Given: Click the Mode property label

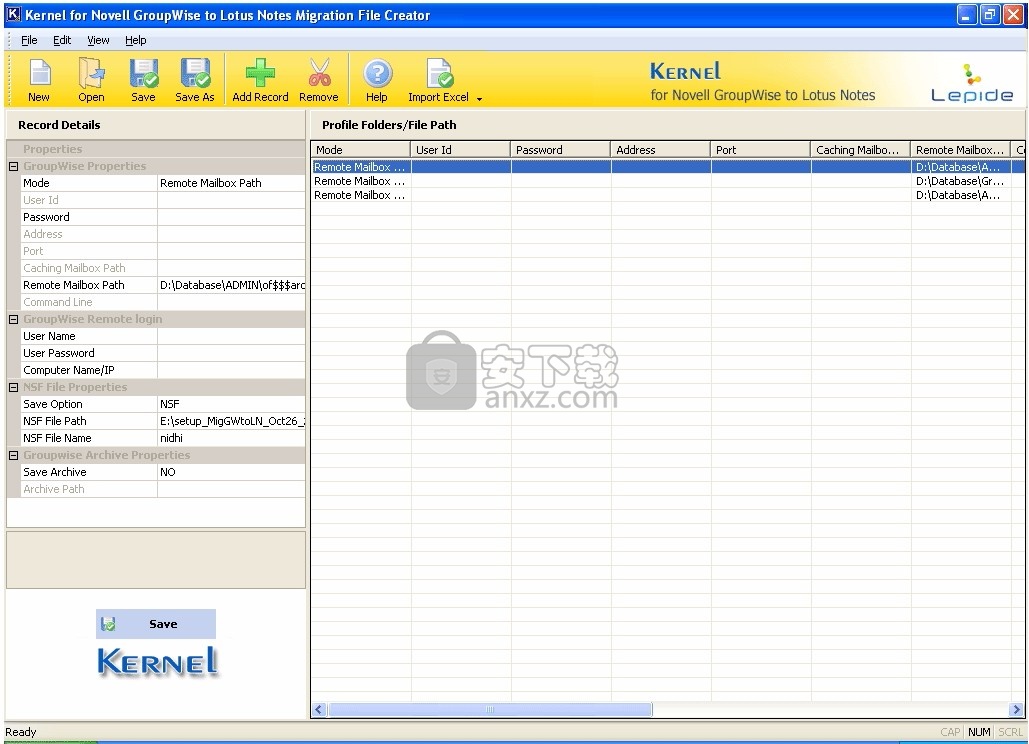Looking at the screenshot, I should pyautogui.click(x=36, y=183).
